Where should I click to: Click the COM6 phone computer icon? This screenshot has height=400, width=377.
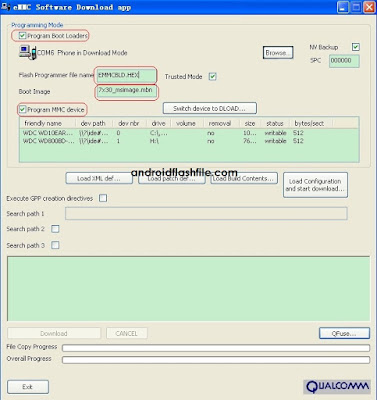(x=28, y=53)
